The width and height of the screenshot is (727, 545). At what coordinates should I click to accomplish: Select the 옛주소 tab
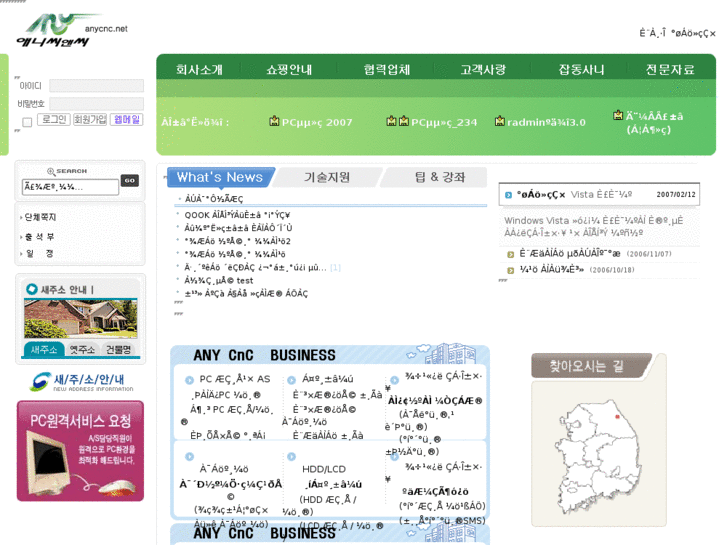82,349
